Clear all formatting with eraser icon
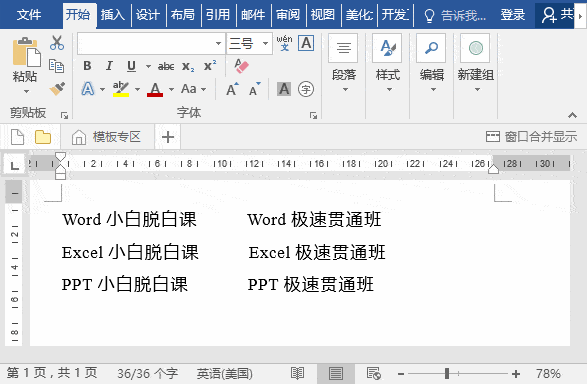The width and height of the screenshot is (587, 384). tap(241, 66)
